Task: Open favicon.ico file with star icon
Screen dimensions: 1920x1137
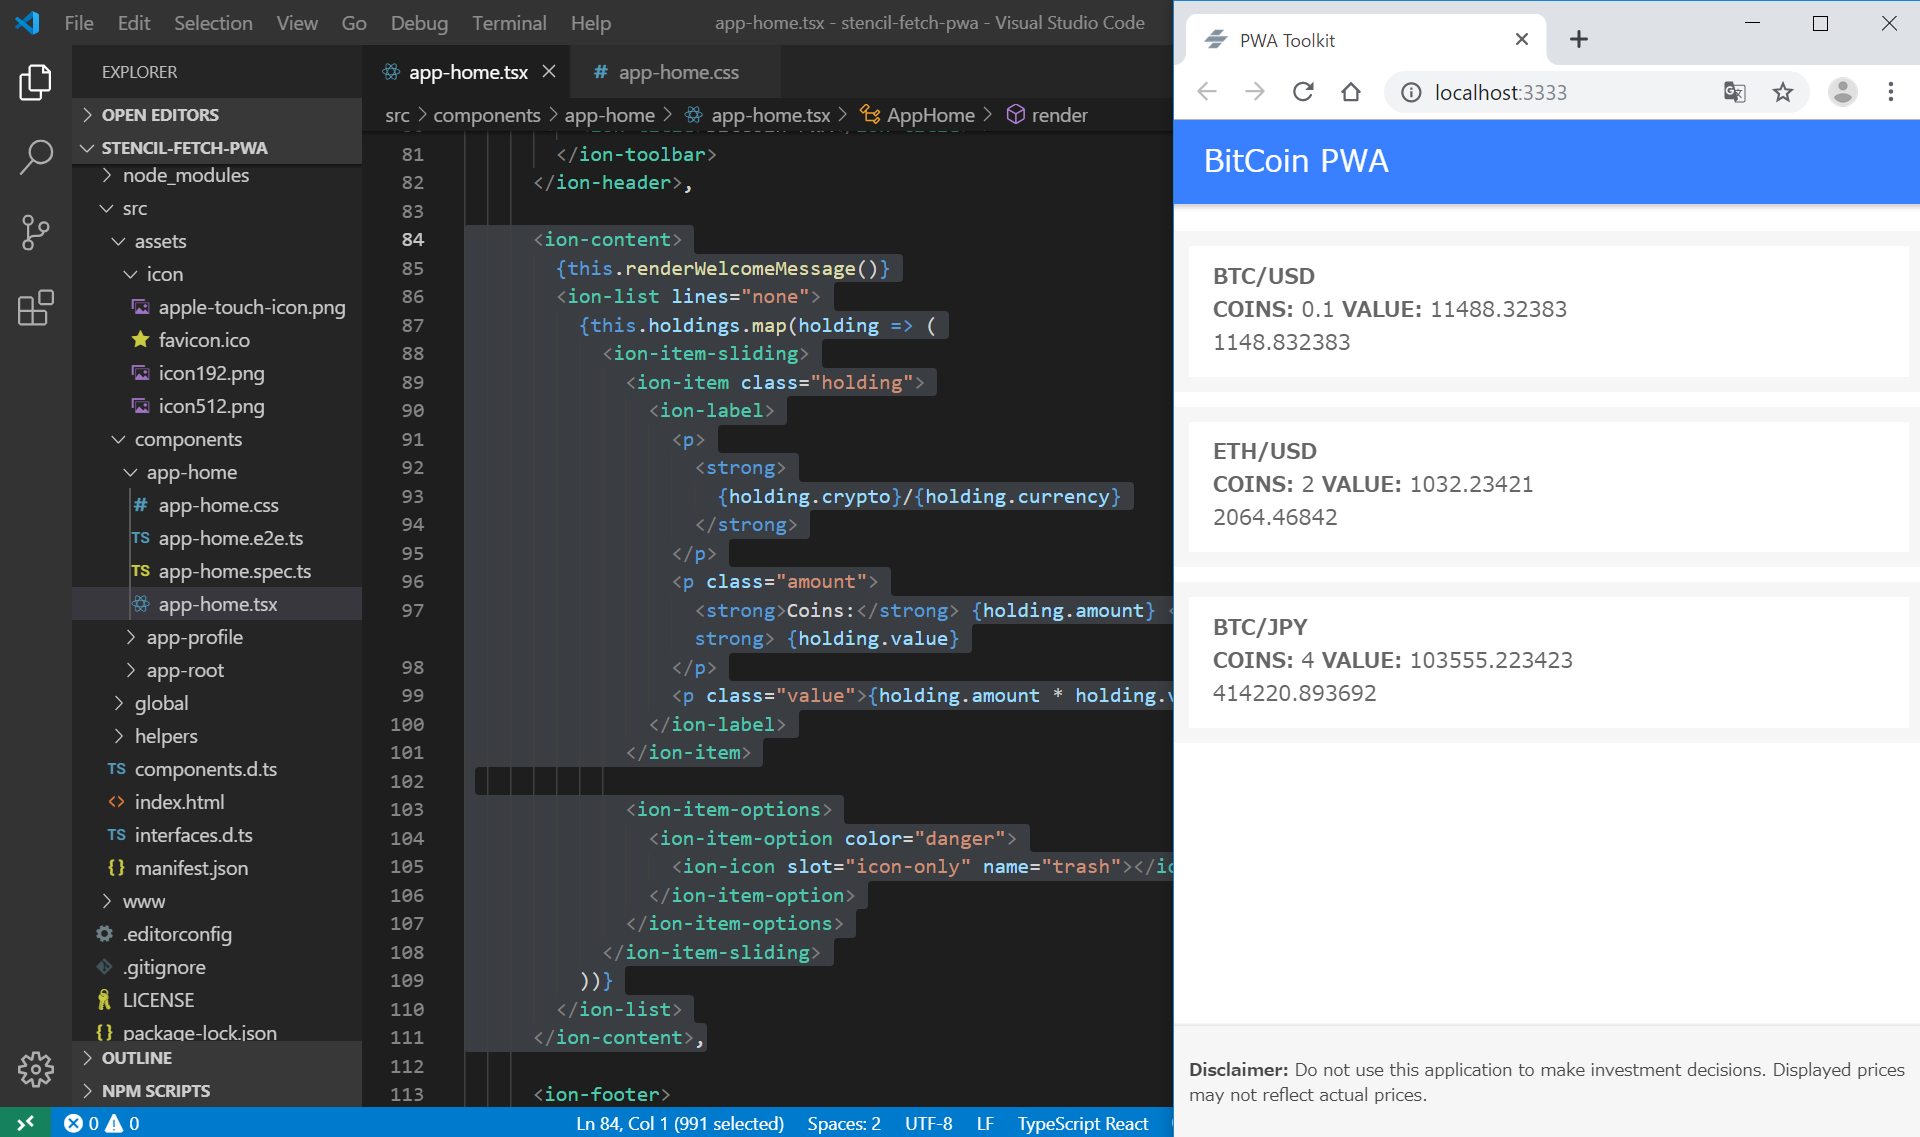Action: 204,340
